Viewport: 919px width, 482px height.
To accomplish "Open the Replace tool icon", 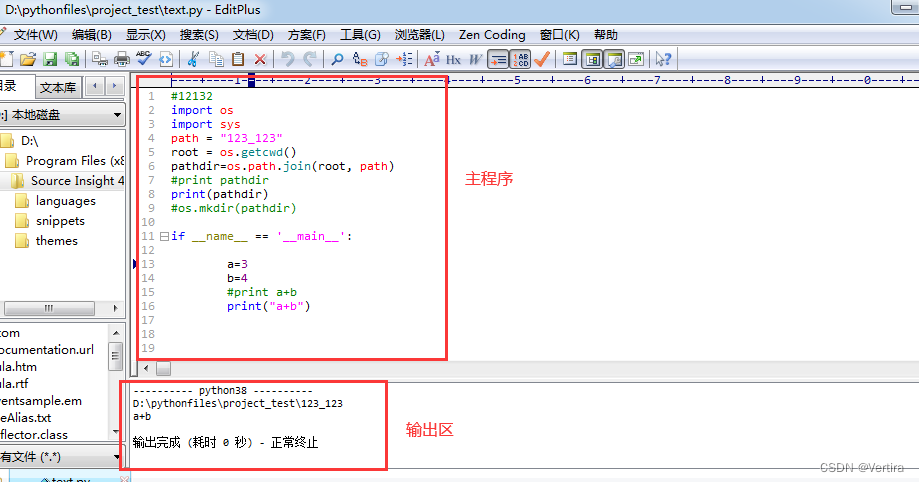I will coord(359,59).
